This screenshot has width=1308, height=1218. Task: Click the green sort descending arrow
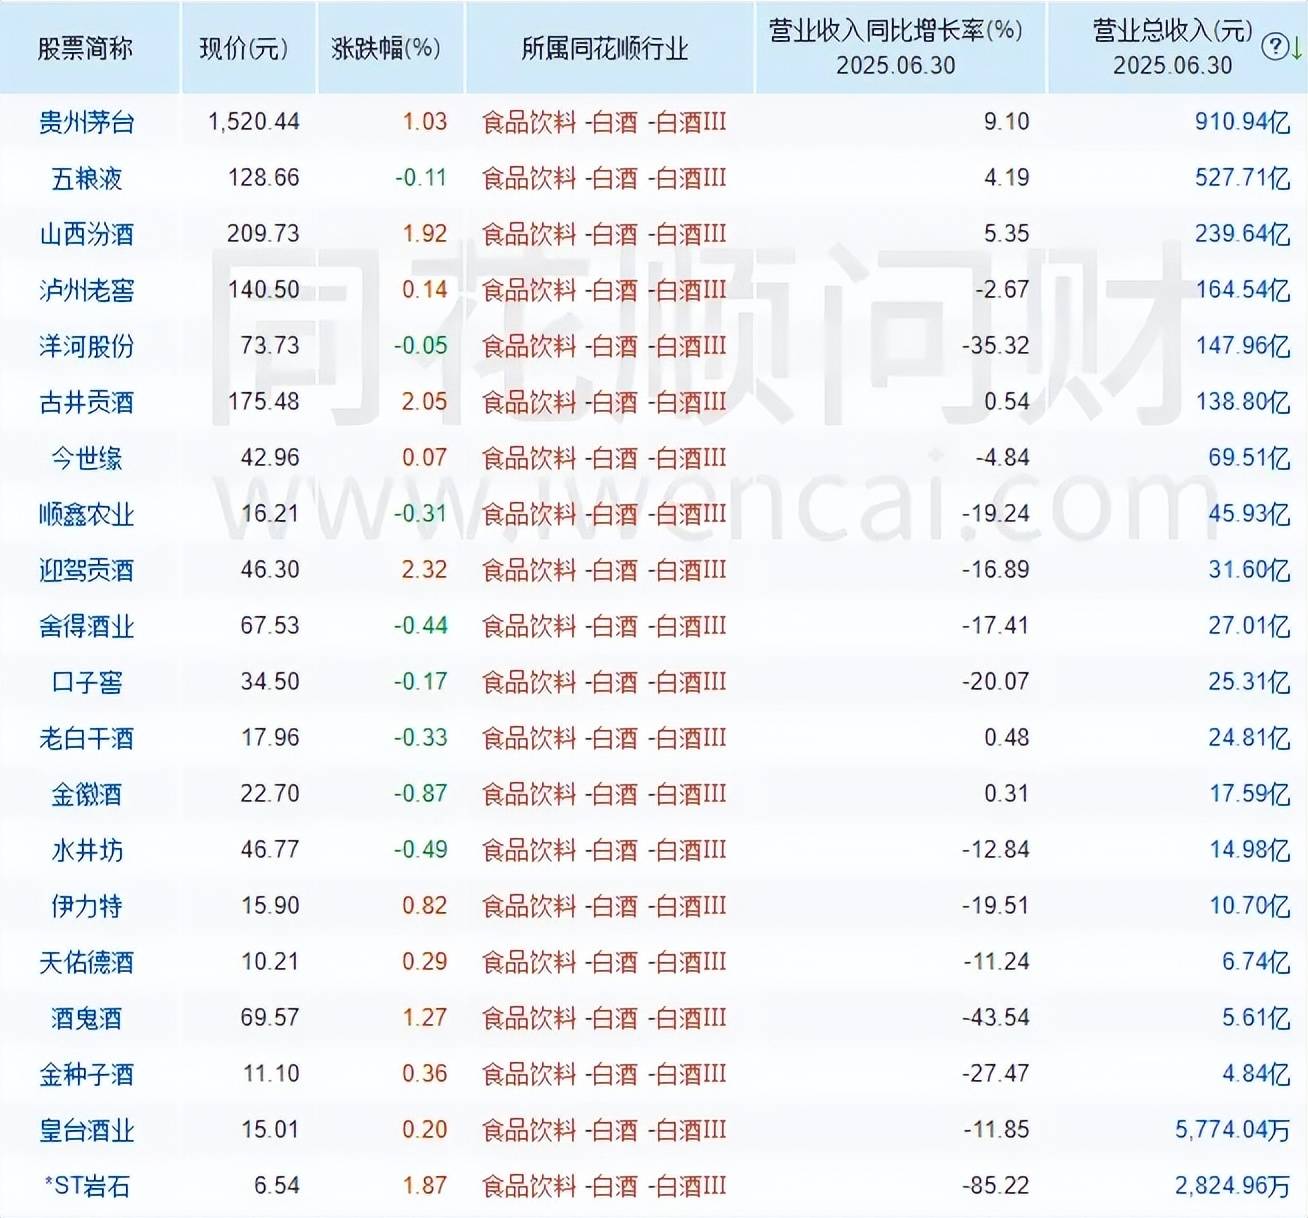[x=1296, y=47]
